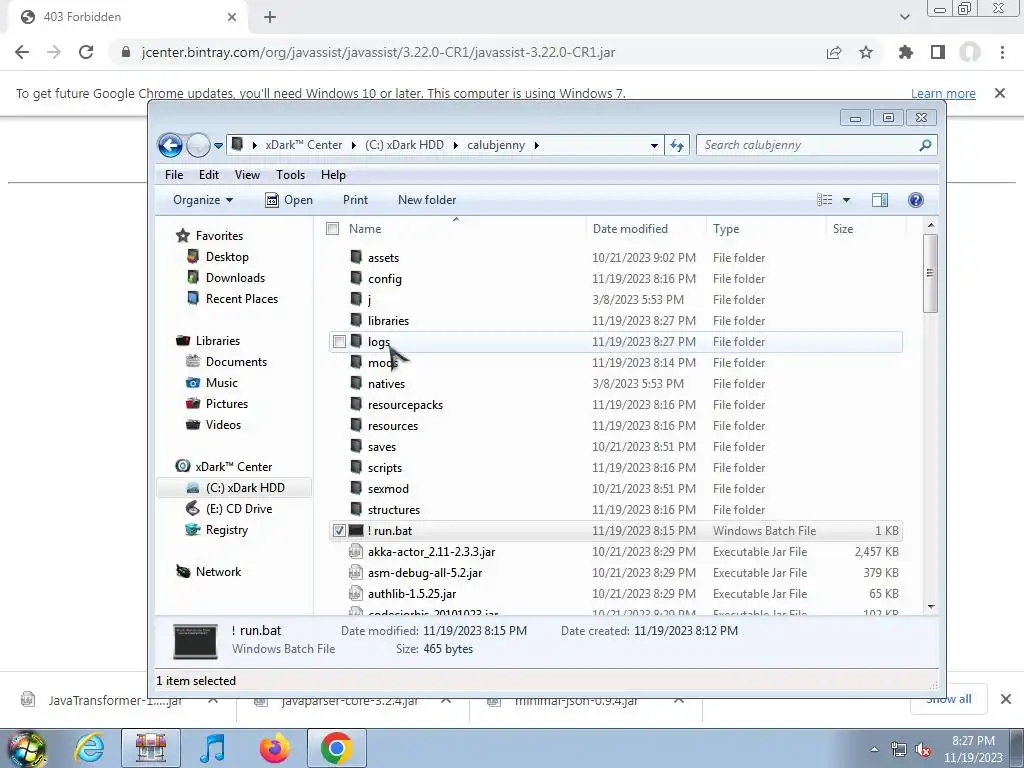The width and height of the screenshot is (1024, 768).
Task: Click the Print toolbar button
Action: tap(355, 200)
